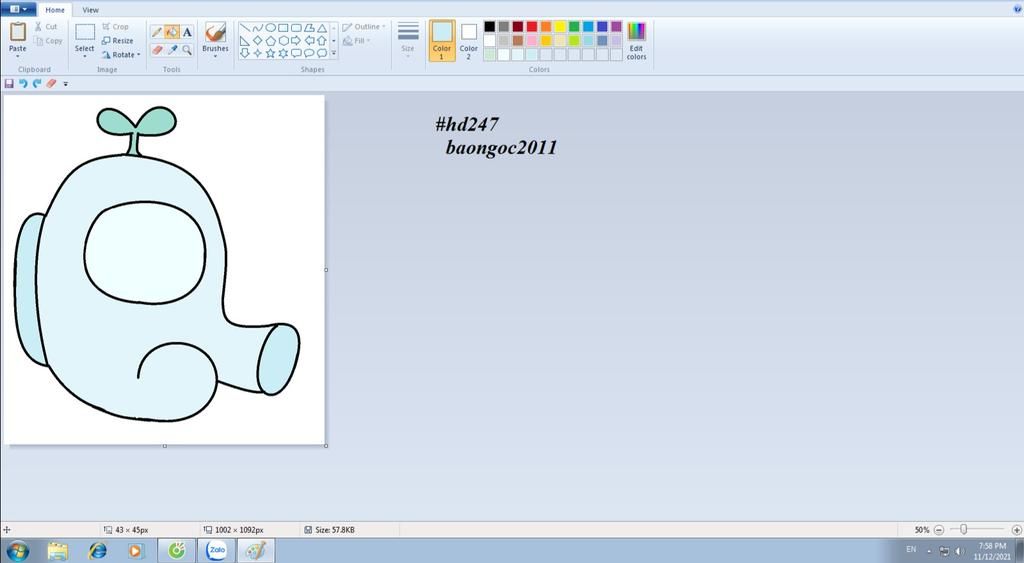The width and height of the screenshot is (1024, 563).
Task: Open the Outline dropdown
Action: [364, 27]
